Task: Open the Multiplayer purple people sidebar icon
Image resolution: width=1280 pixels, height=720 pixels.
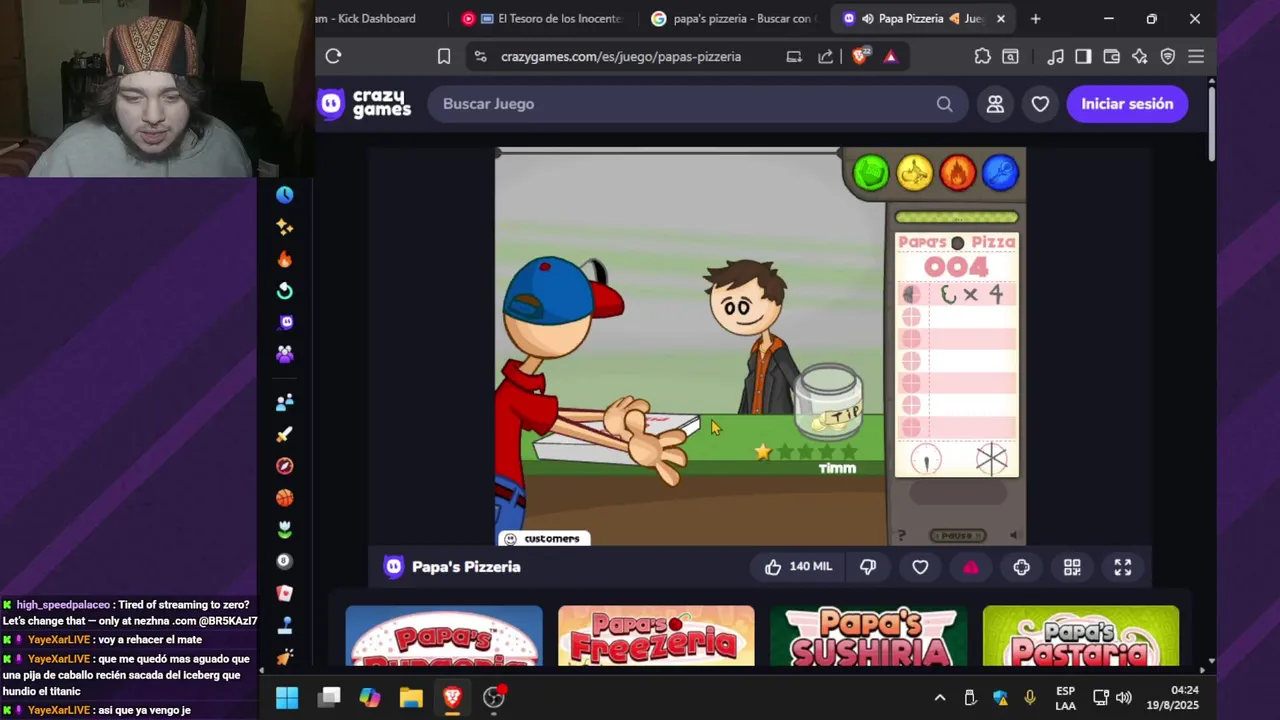Action: [285, 354]
